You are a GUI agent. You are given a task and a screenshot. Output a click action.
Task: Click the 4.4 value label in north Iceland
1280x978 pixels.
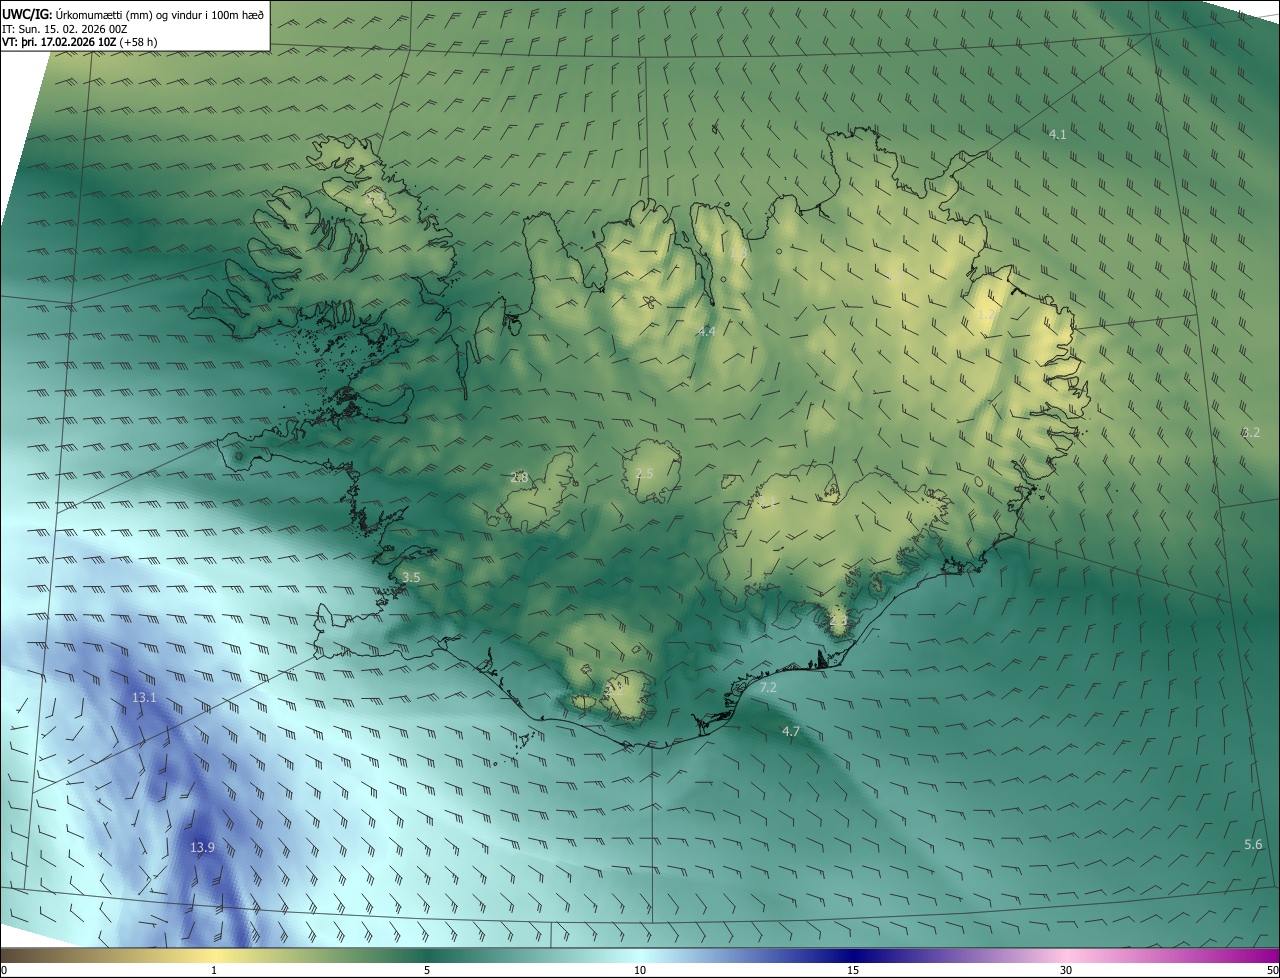click(x=706, y=331)
